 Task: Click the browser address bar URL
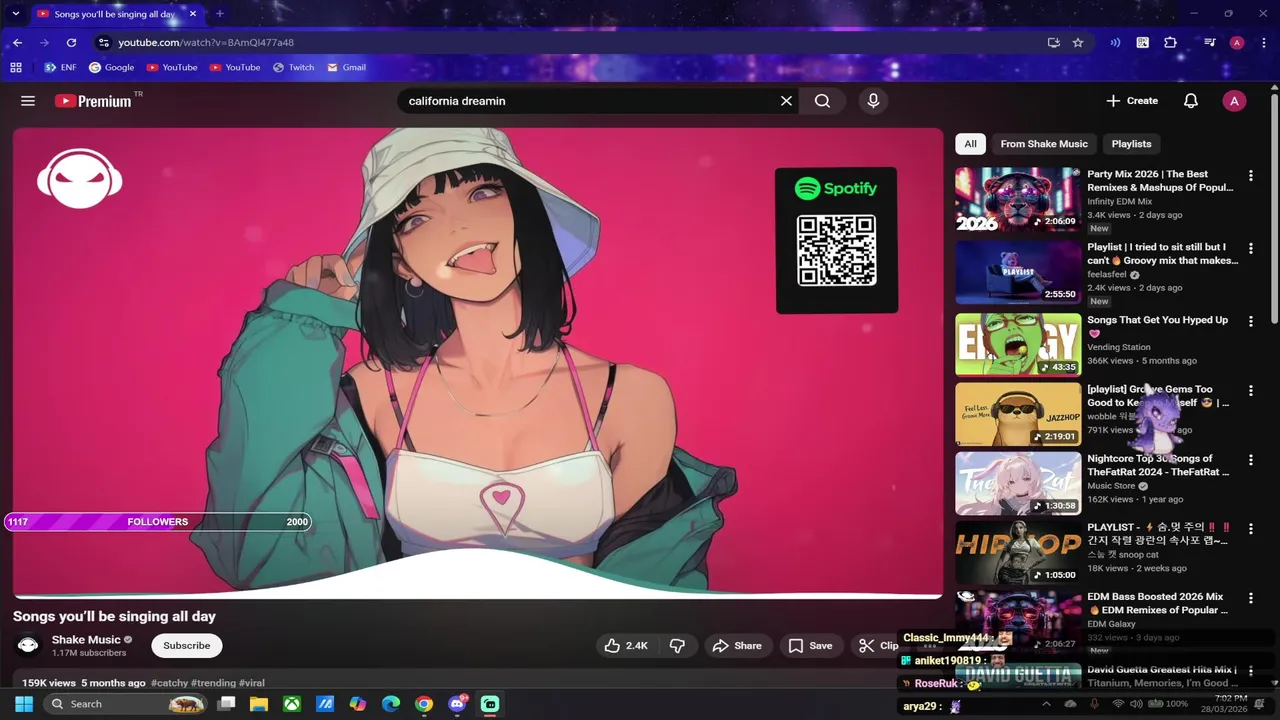pos(206,43)
